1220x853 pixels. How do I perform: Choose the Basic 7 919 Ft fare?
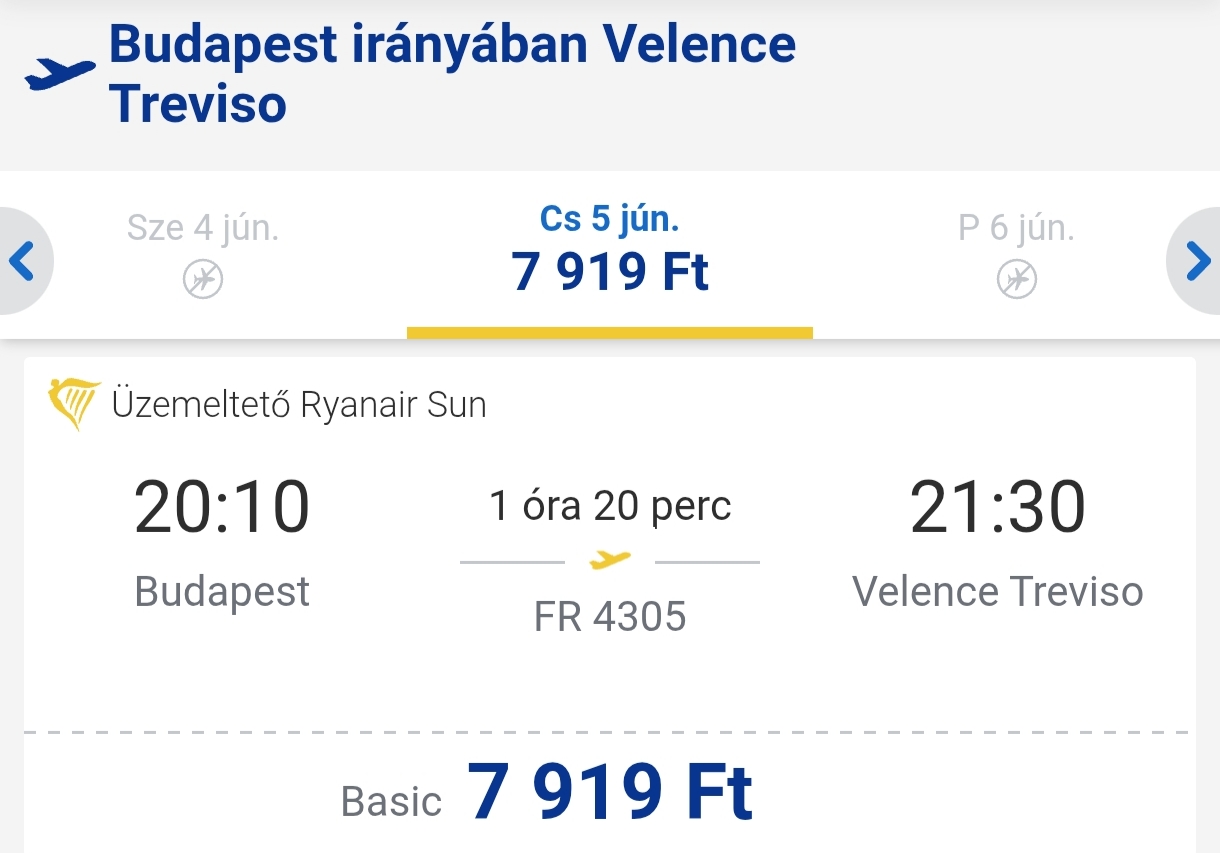(547, 793)
